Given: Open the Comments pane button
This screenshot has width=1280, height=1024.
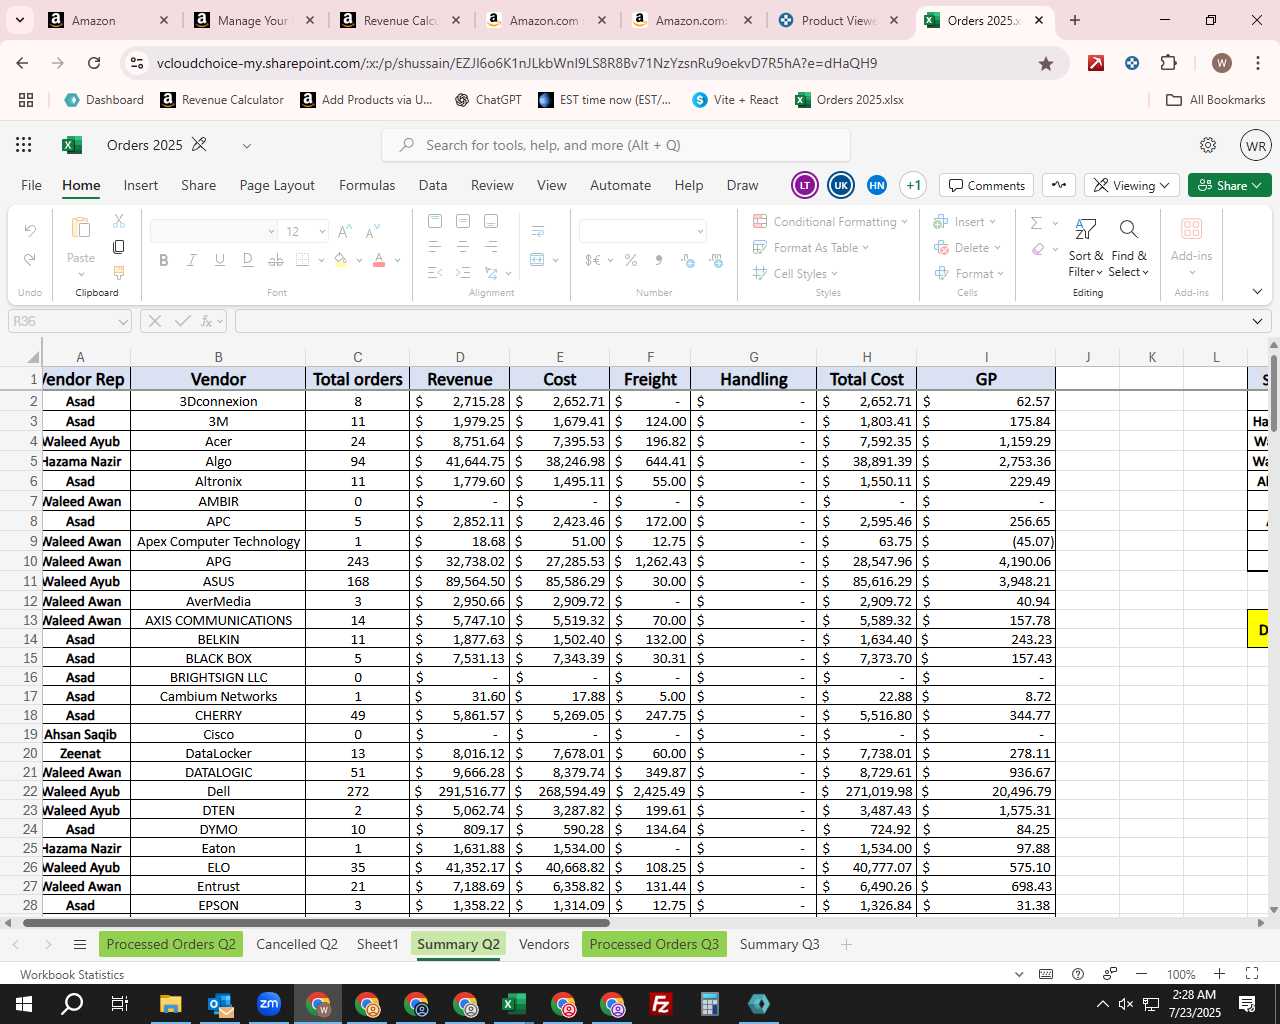Looking at the screenshot, I should click(x=987, y=185).
